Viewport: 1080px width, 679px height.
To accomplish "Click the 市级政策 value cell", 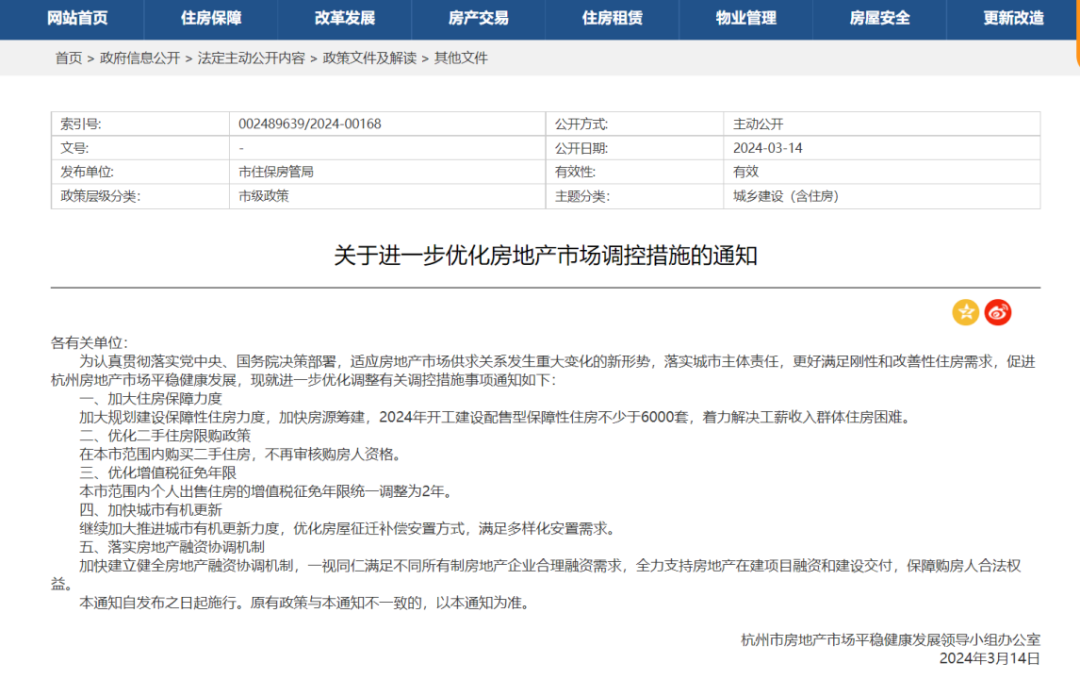I will 387,196.
